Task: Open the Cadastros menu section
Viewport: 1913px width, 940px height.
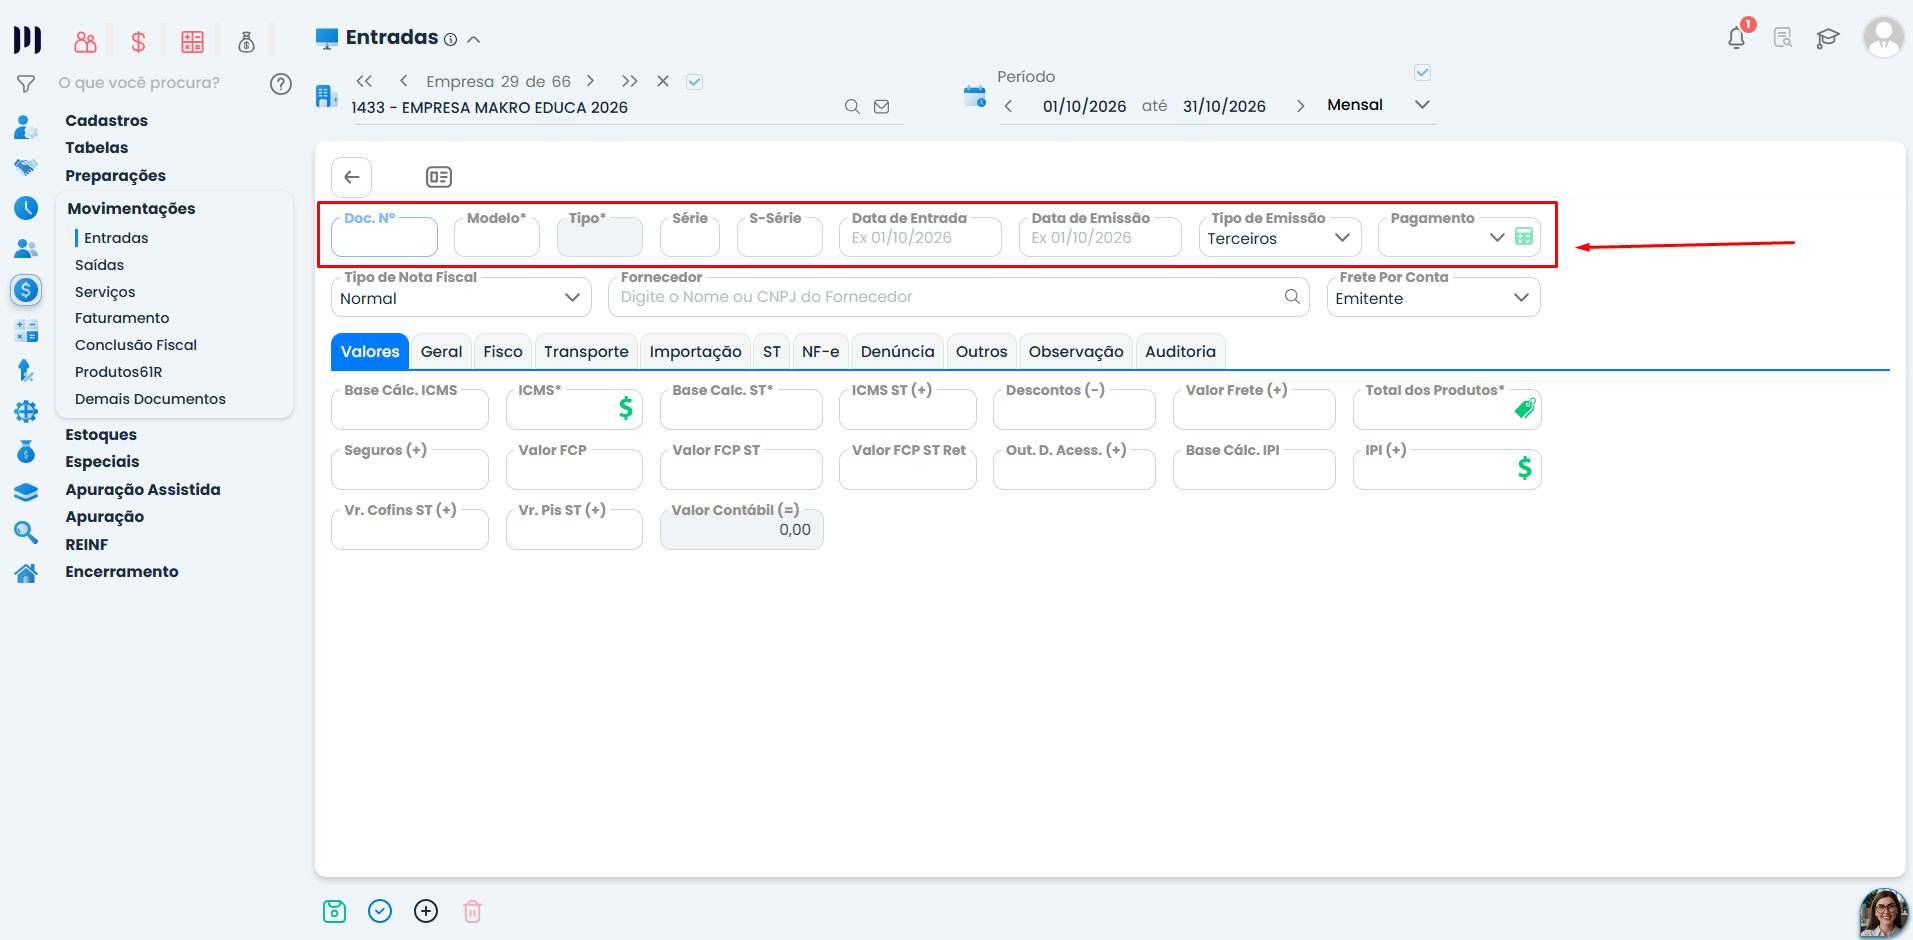Action: pos(106,120)
